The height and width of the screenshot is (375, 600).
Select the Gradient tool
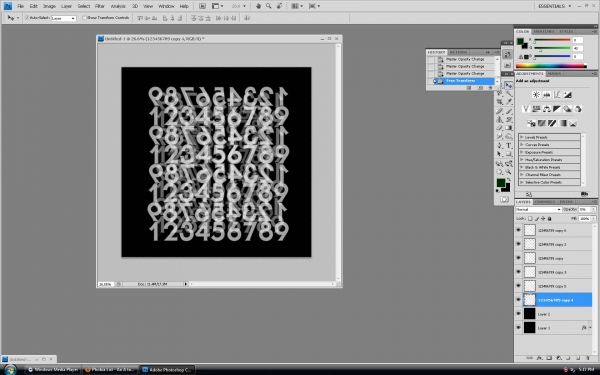point(509,128)
